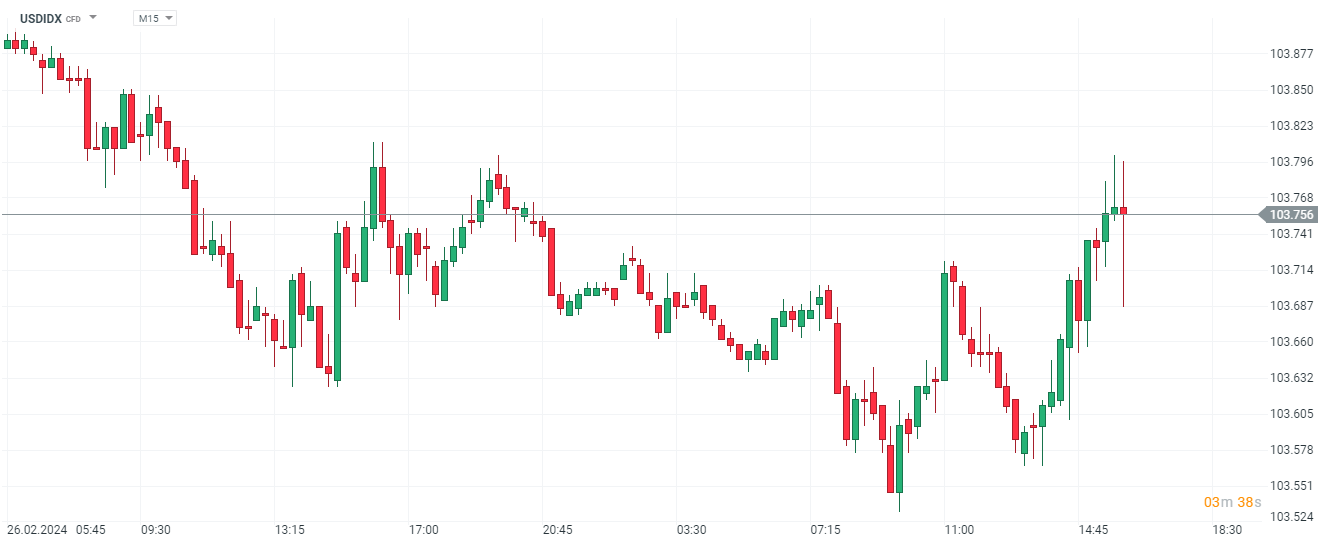Click the 20:45 time axis label
Viewport: 1330px width, 547px height.
coord(557,529)
